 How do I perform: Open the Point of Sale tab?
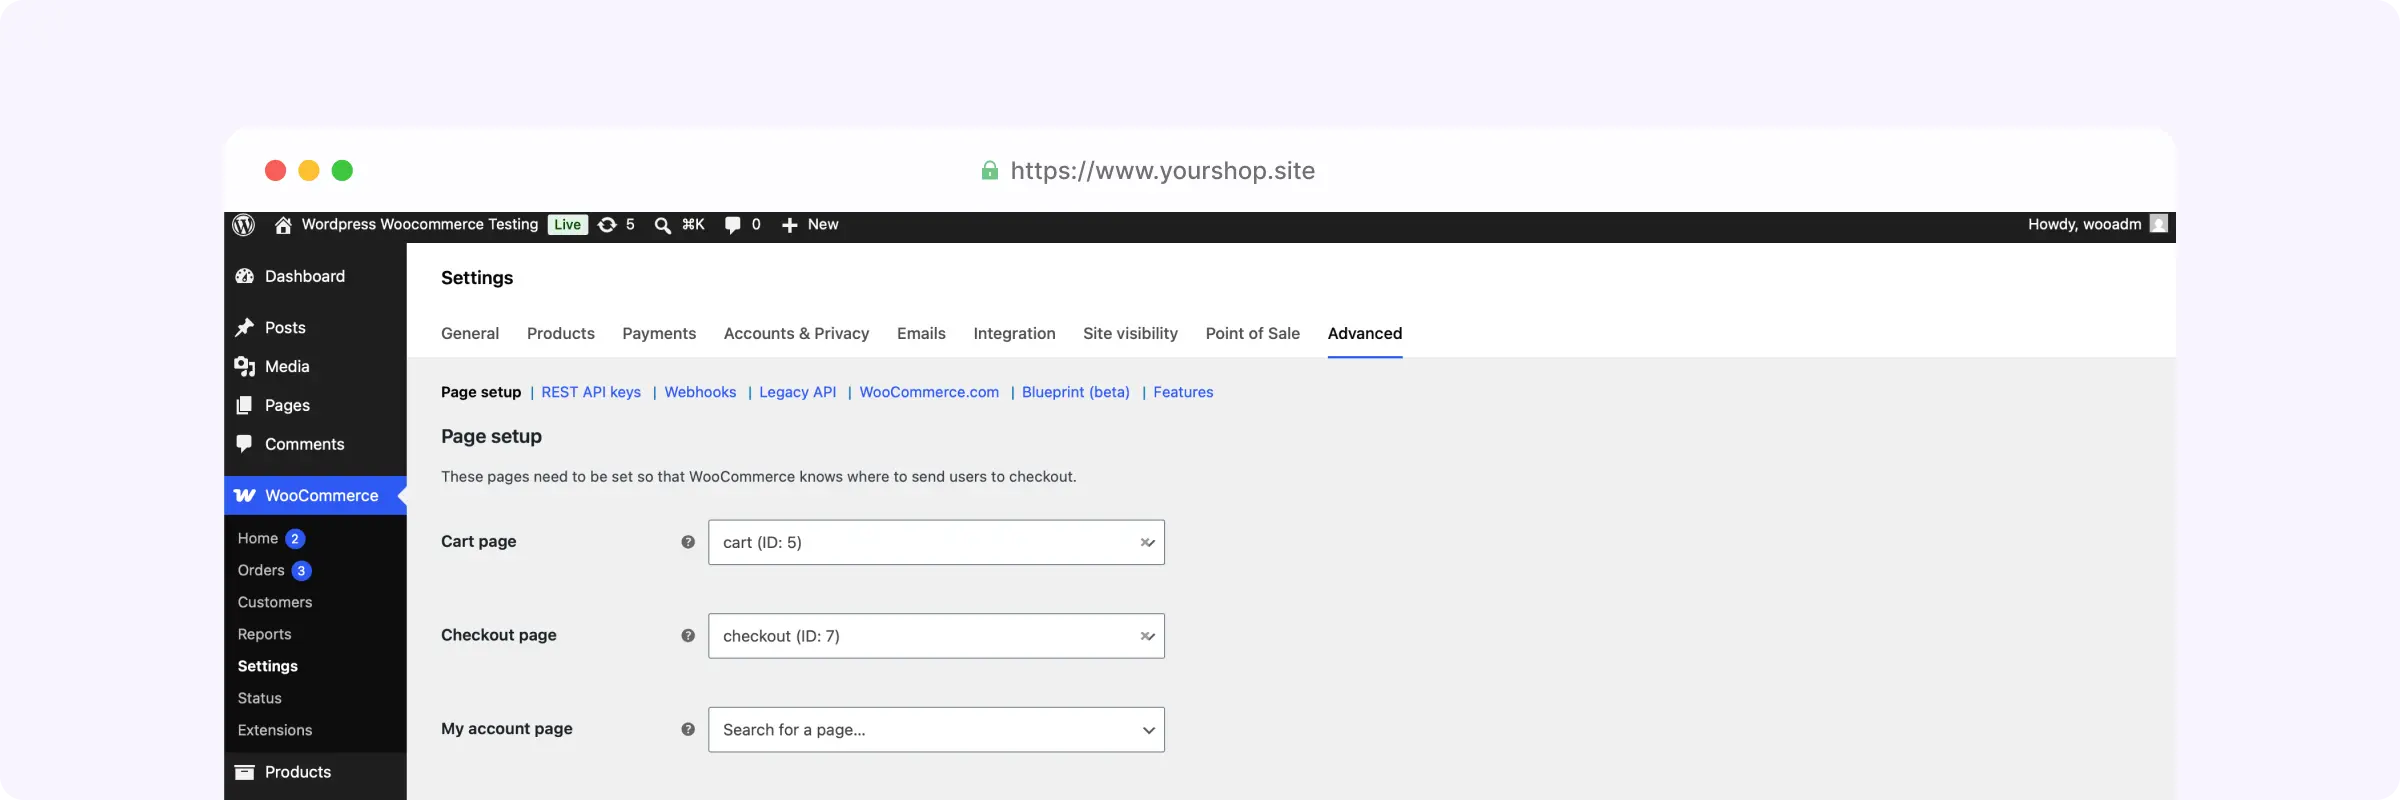point(1253,333)
